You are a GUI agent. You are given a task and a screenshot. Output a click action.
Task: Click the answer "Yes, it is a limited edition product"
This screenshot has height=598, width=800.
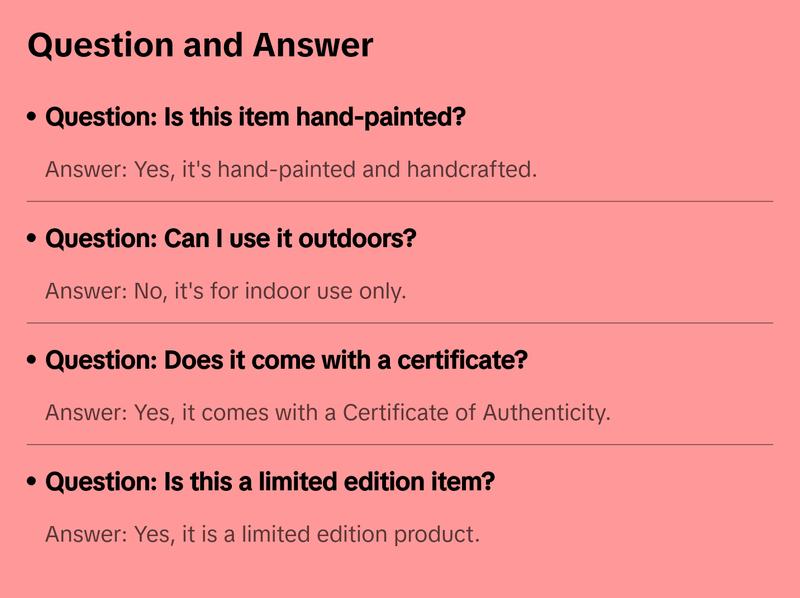pos(262,534)
